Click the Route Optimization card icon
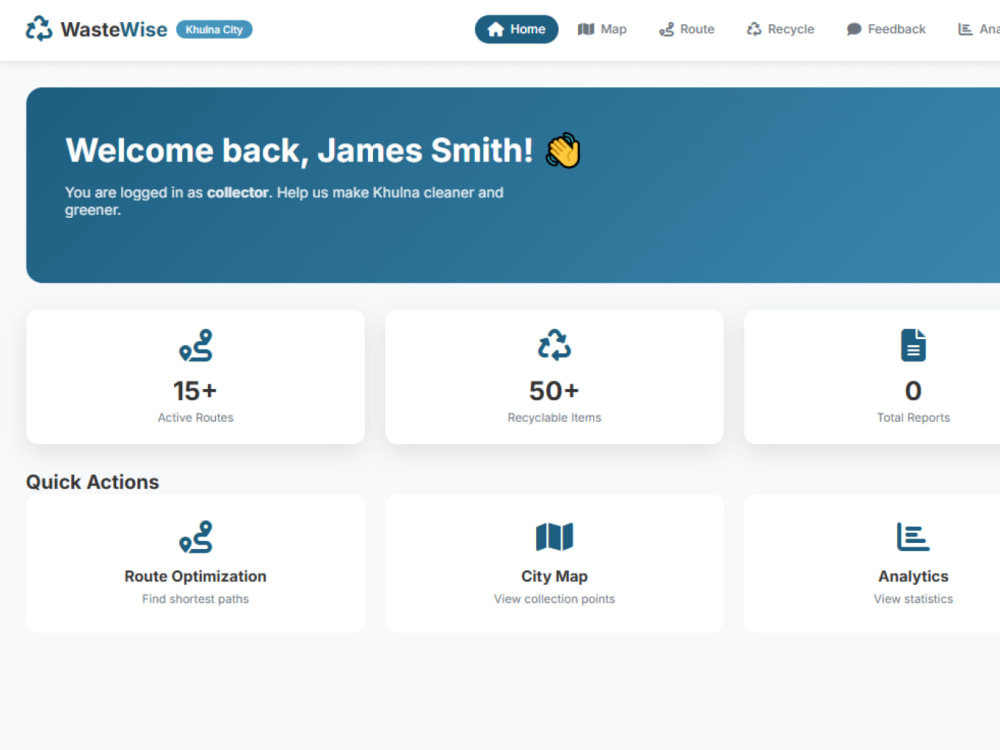The width and height of the screenshot is (1000, 750). (x=196, y=537)
